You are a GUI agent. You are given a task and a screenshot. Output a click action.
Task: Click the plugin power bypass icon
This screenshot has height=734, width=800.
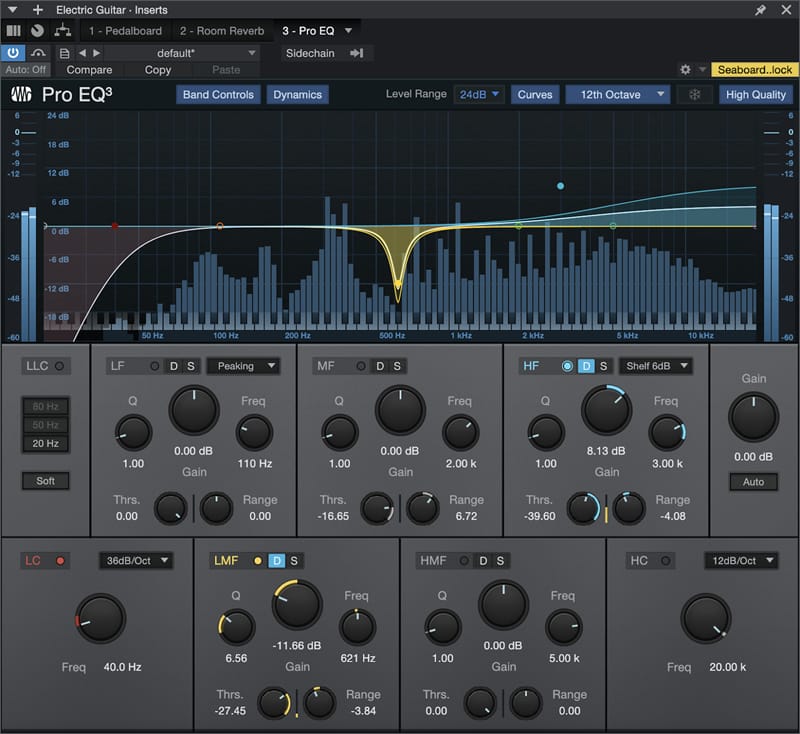(x=14, y=53)
